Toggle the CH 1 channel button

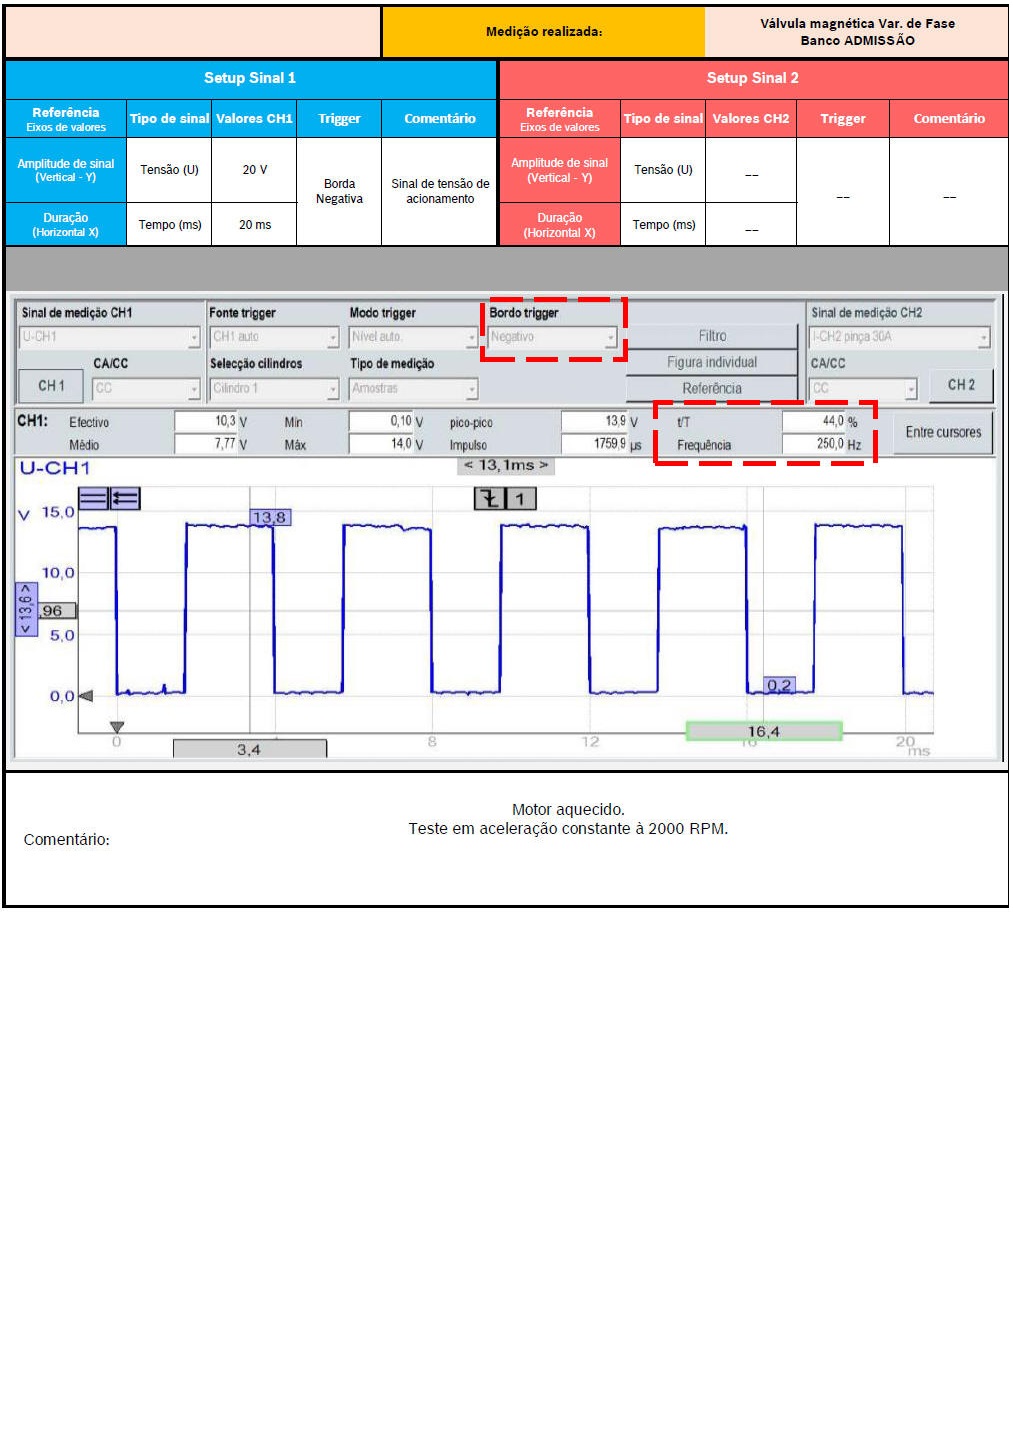[x=51, y=386]
